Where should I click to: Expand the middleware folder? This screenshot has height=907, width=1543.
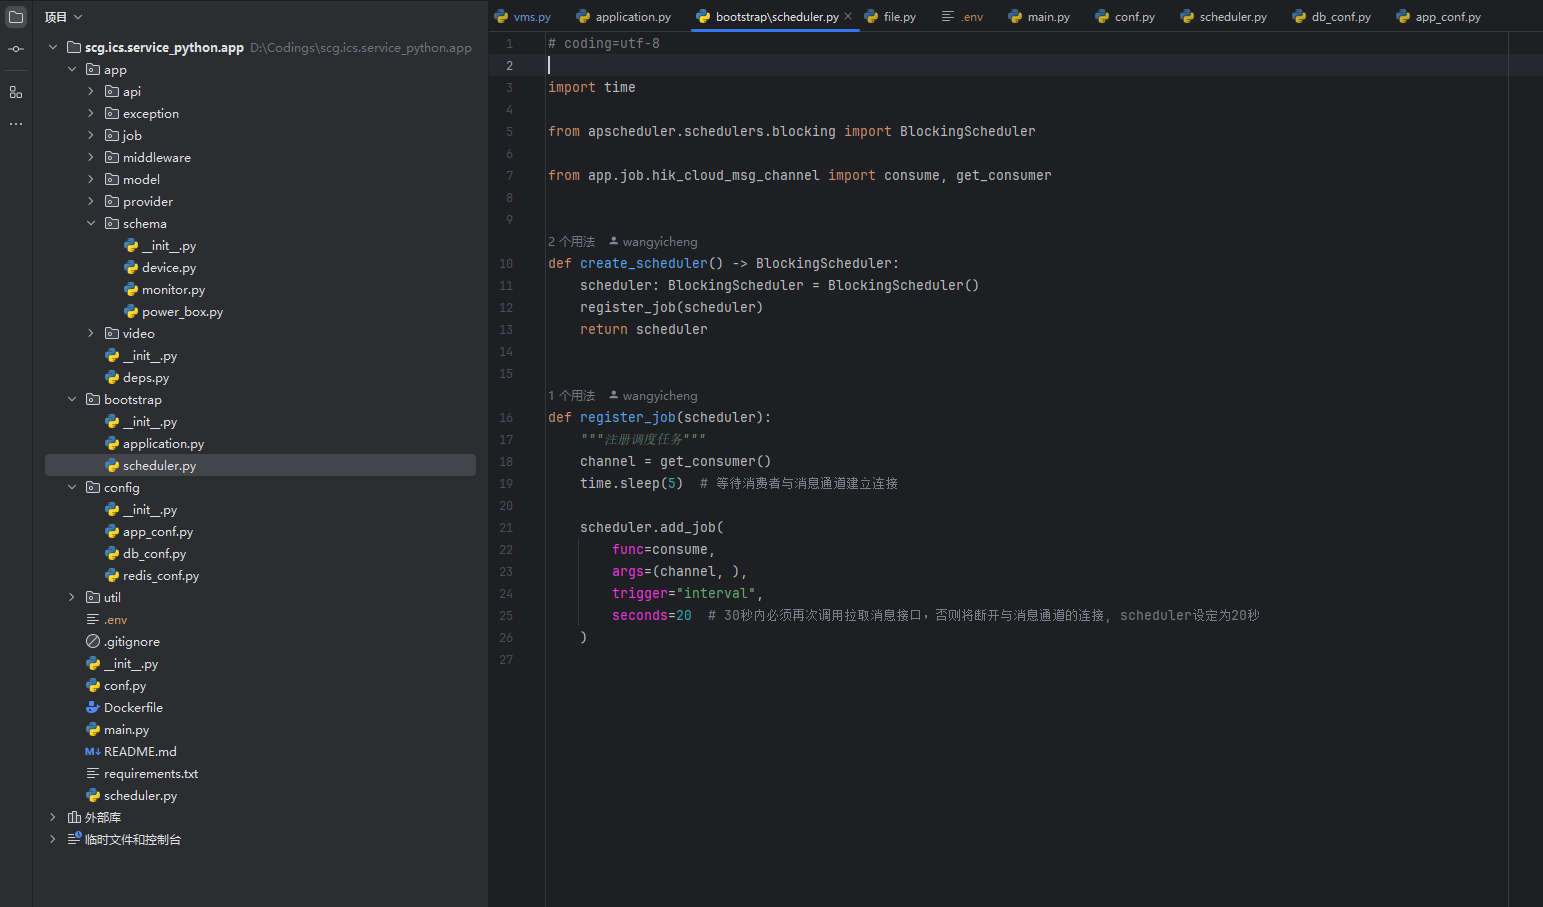tap(91, 157)
